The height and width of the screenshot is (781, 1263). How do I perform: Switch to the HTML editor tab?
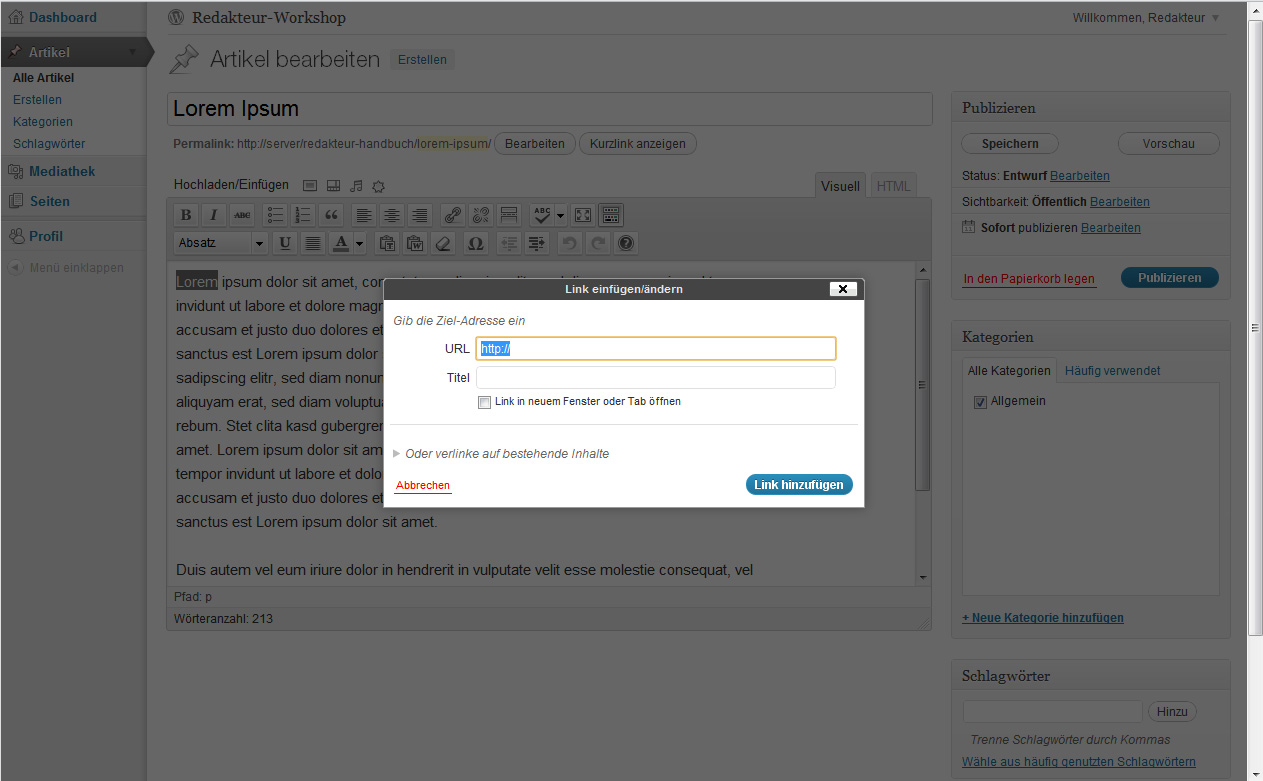[x=893, y=186]
